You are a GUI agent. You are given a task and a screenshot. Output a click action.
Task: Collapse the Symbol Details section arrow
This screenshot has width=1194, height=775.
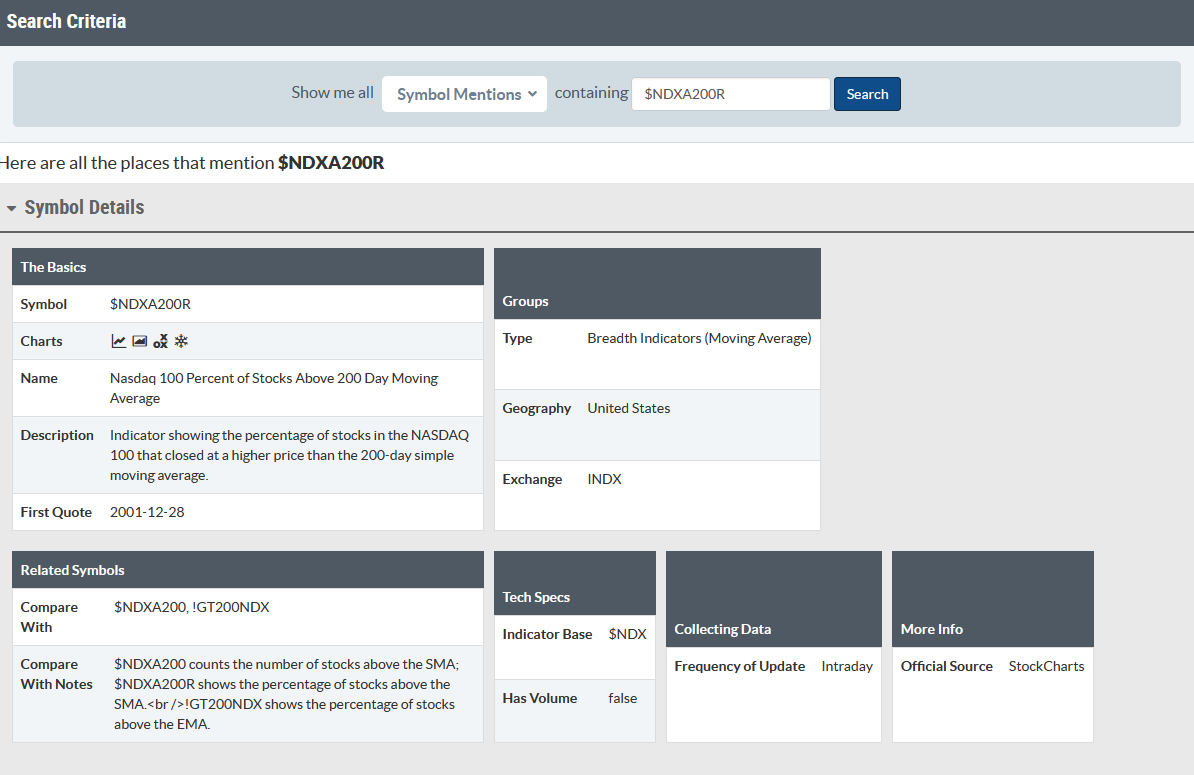(11, 208)
